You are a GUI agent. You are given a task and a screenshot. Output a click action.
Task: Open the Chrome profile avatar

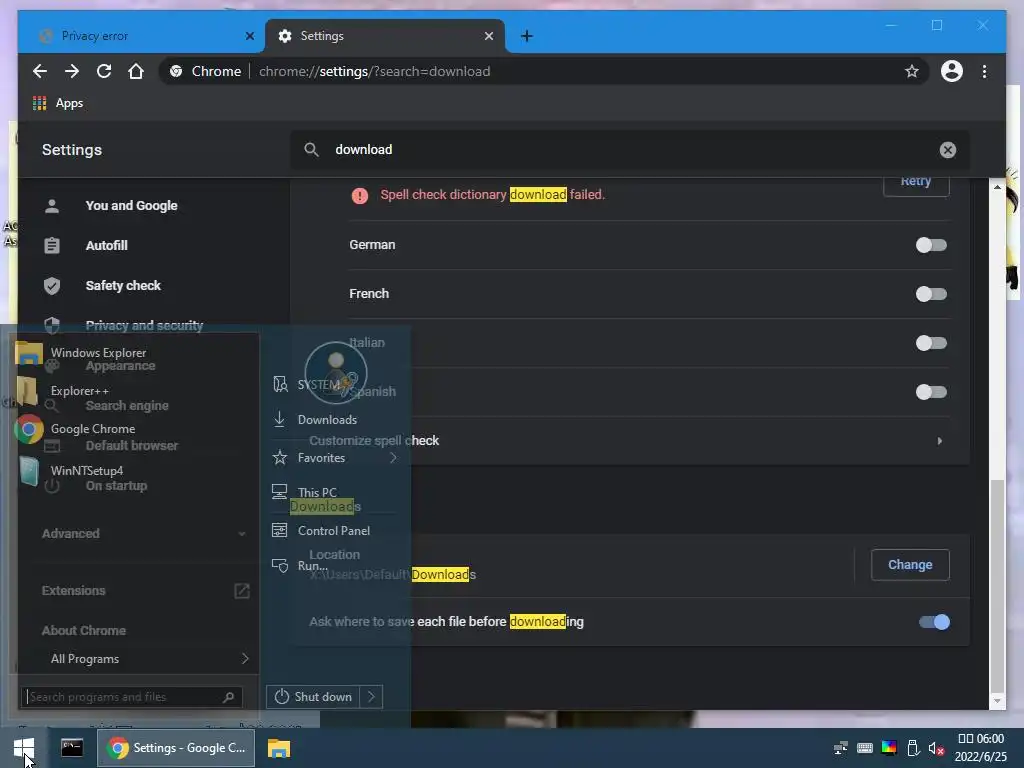click(x=952, y=71)
